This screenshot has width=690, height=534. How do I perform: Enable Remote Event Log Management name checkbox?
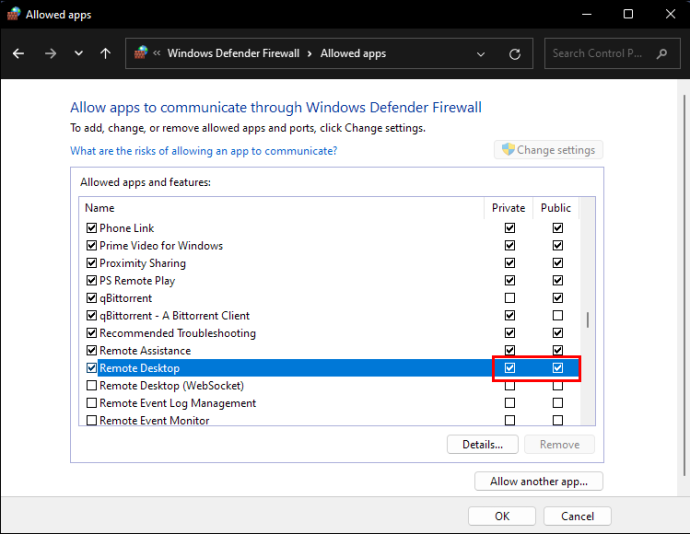92,403
